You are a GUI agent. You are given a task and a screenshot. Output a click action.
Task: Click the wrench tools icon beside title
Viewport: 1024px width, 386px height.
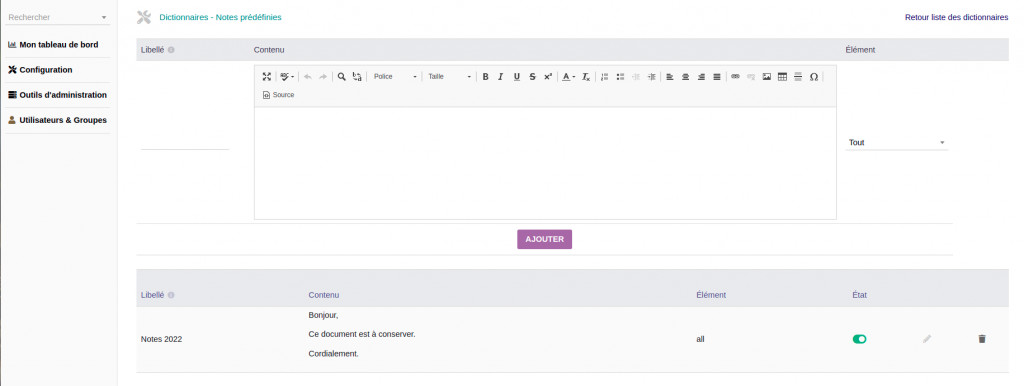tap(144, 18)
